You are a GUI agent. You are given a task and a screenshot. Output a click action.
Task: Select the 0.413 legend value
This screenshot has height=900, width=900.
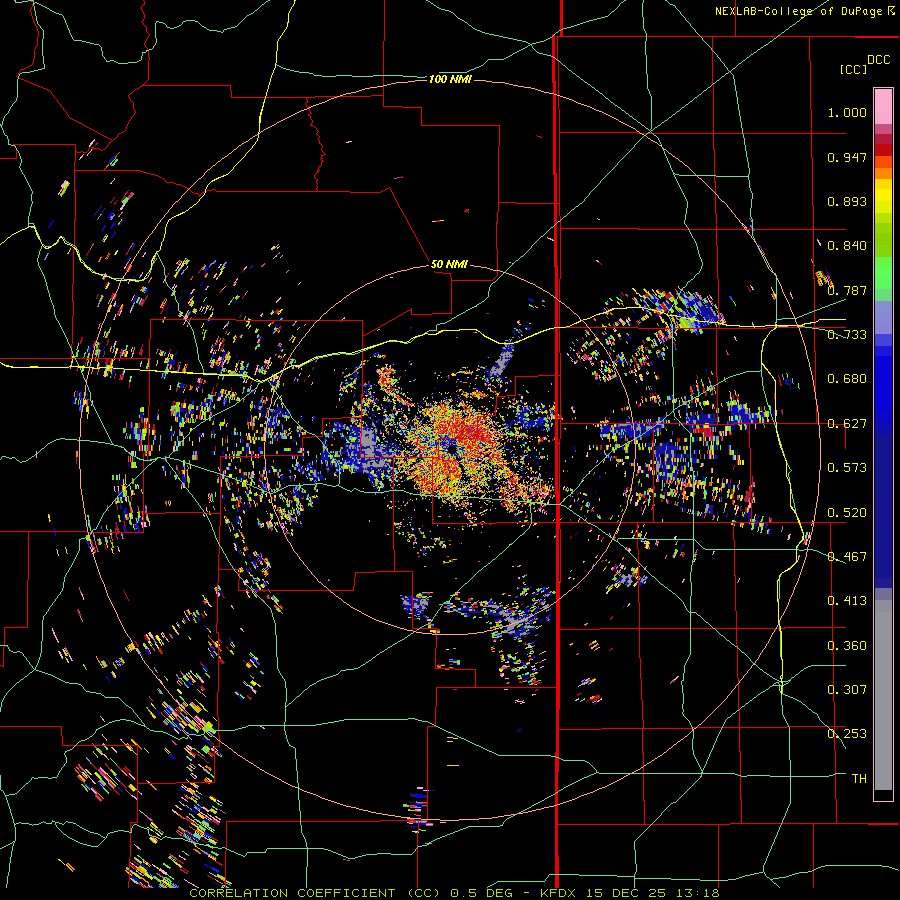[x=847, y=601]
